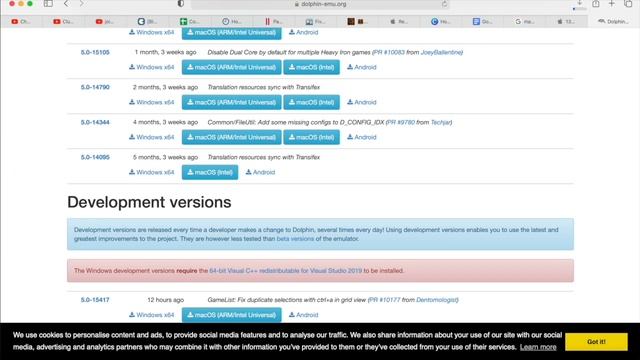Open Dentomologist author link
Image resolution: width=640 pixels, height=360 pixels.
click(x=437, y=300)
